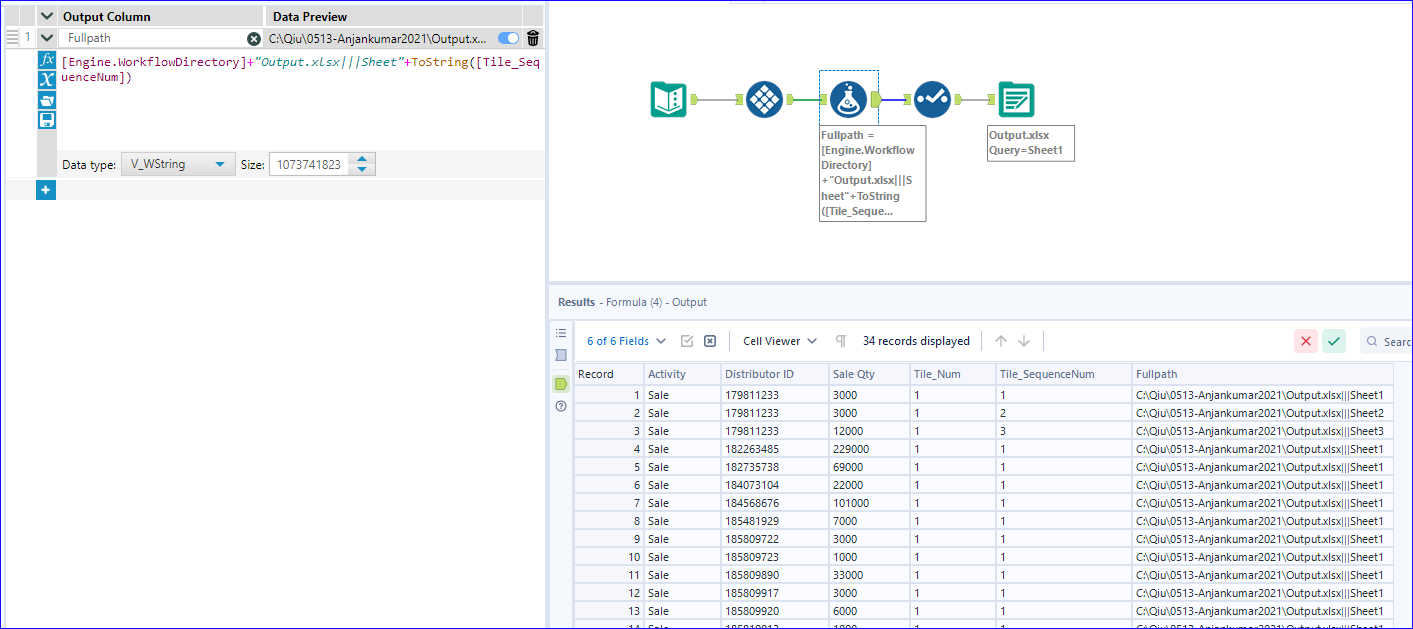Open the Columns and Constants panel

click(47, 81)
